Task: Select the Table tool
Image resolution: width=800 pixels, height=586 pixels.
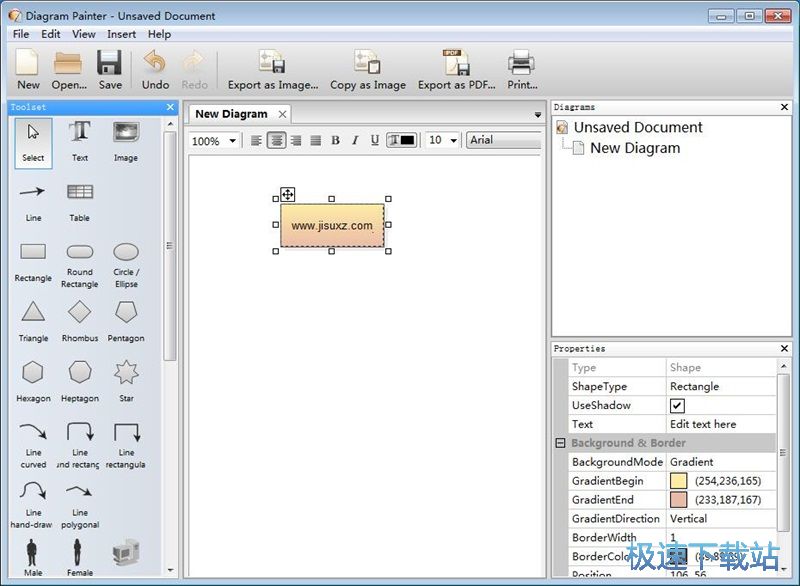Action: [x=80, y=199]
